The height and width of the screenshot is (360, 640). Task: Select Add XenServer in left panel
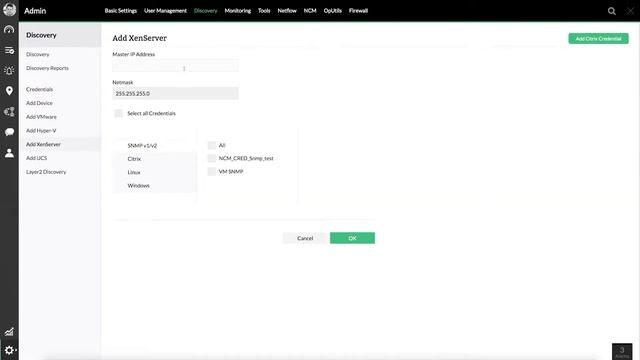pyautogui.click(x=43, y=144)
